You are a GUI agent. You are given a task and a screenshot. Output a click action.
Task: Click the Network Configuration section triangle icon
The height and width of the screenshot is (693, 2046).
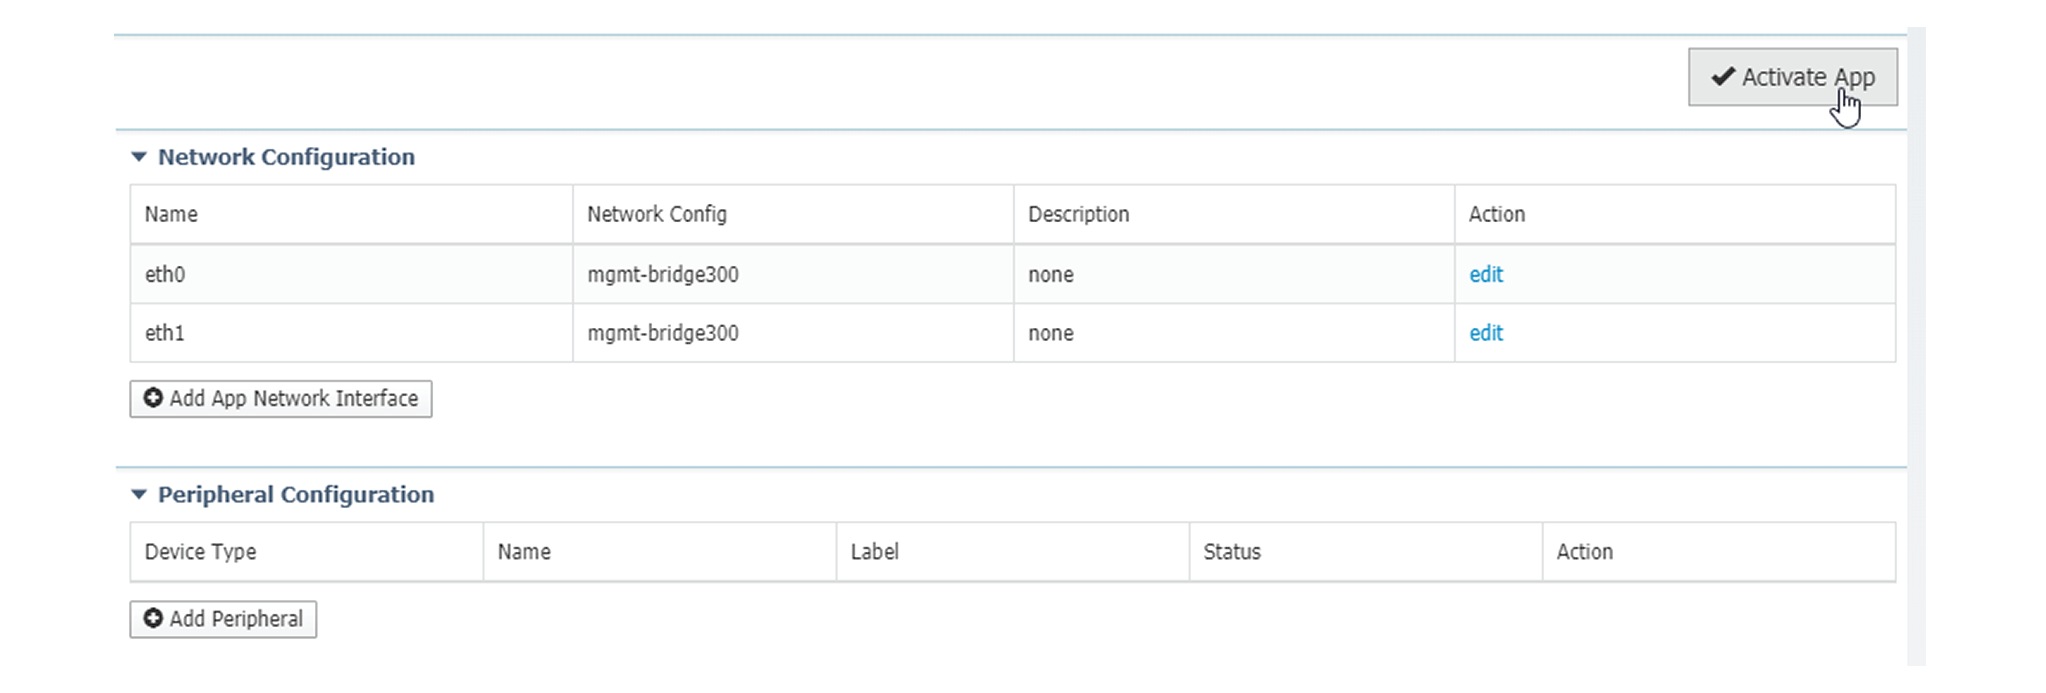pos(139,157)
